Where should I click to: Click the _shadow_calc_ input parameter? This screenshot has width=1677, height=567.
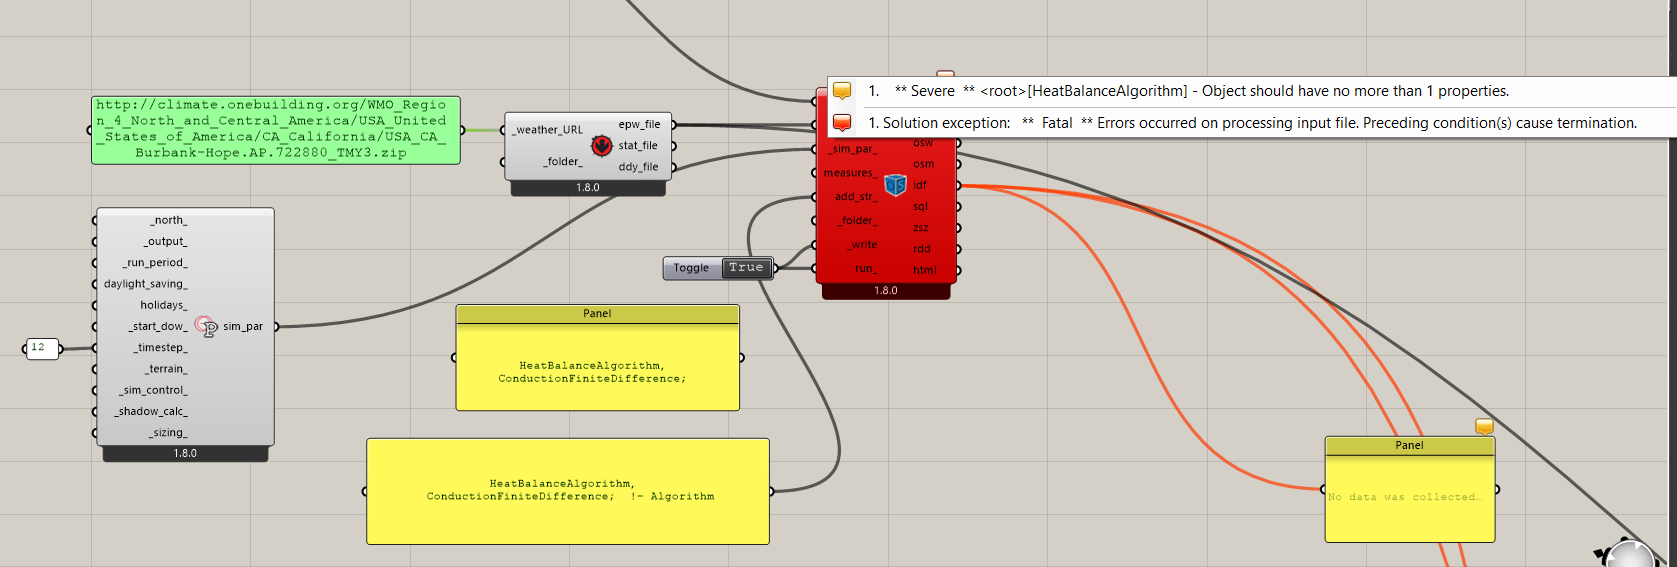tap(151, 412)
